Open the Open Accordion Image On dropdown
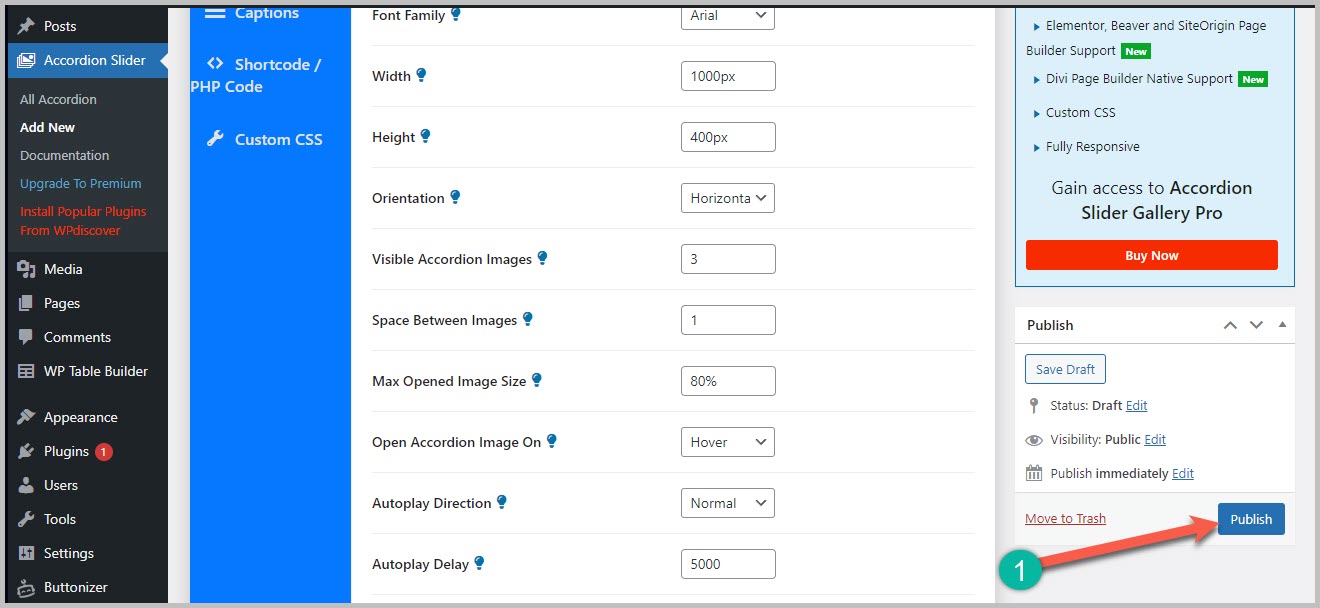The image size is (1320, 608). point(728,442)
